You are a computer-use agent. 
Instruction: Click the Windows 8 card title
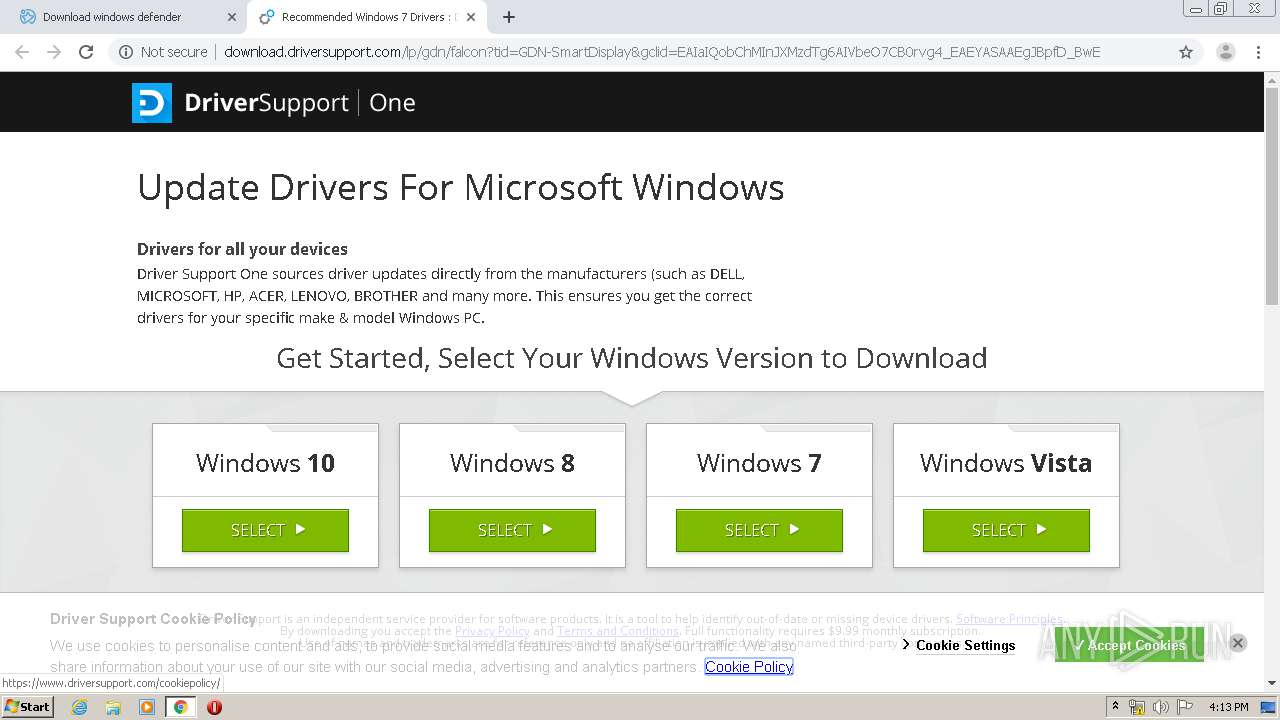pyautogui.click(x=512, y=463)
